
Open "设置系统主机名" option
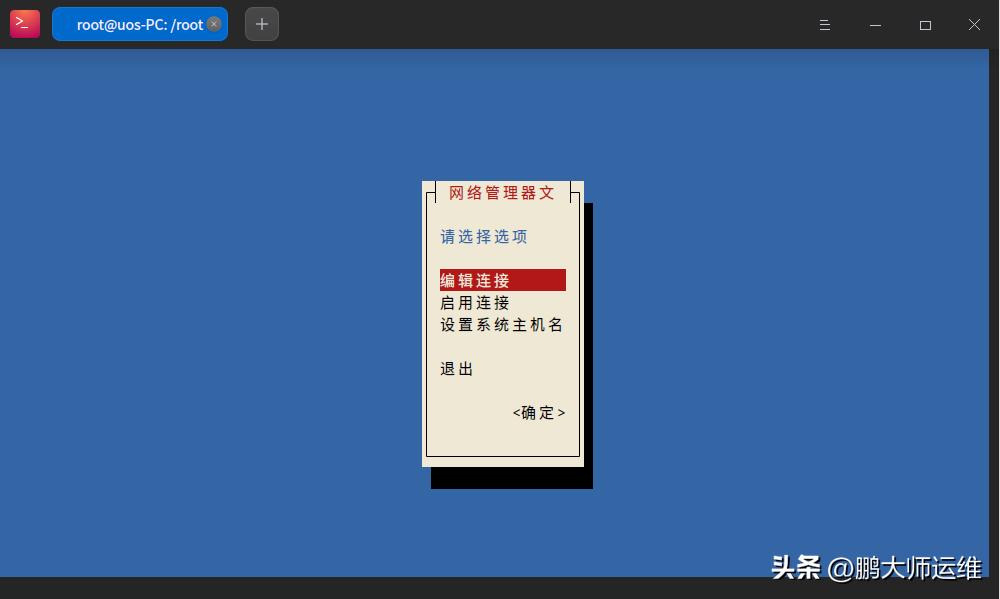[x=501, y=324]
